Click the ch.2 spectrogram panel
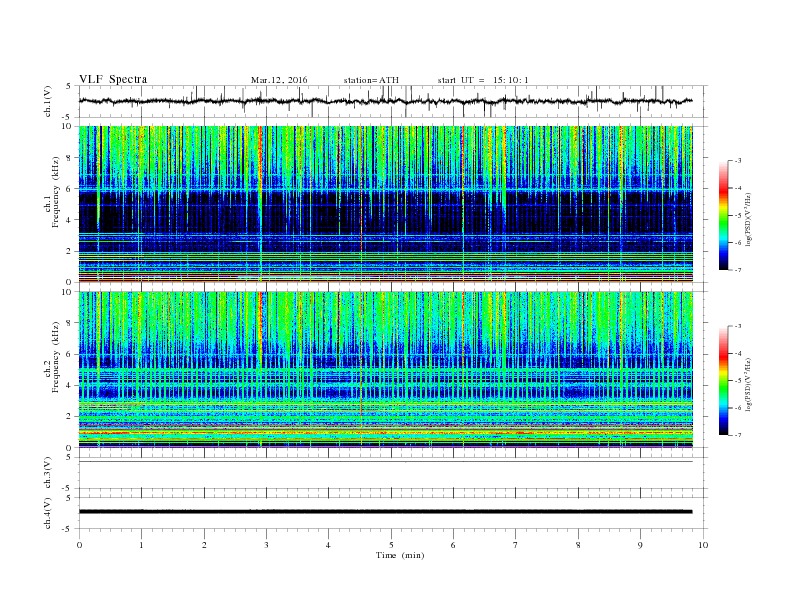Screen dimensions: 792x612 point(386,369)
